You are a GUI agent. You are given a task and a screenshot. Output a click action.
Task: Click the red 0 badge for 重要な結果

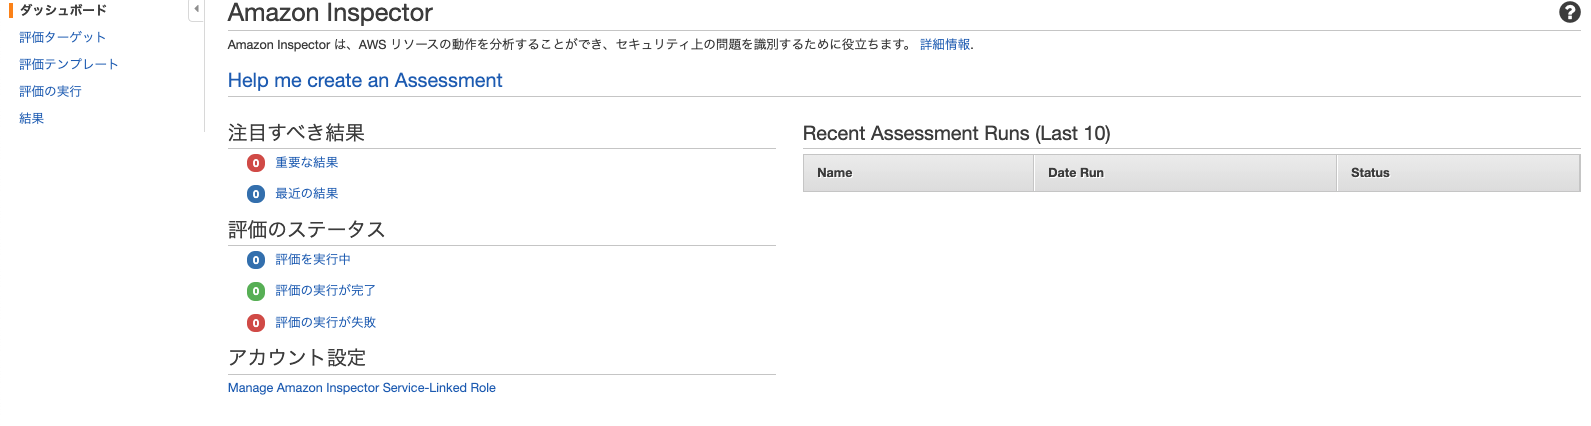click(256, 163)
